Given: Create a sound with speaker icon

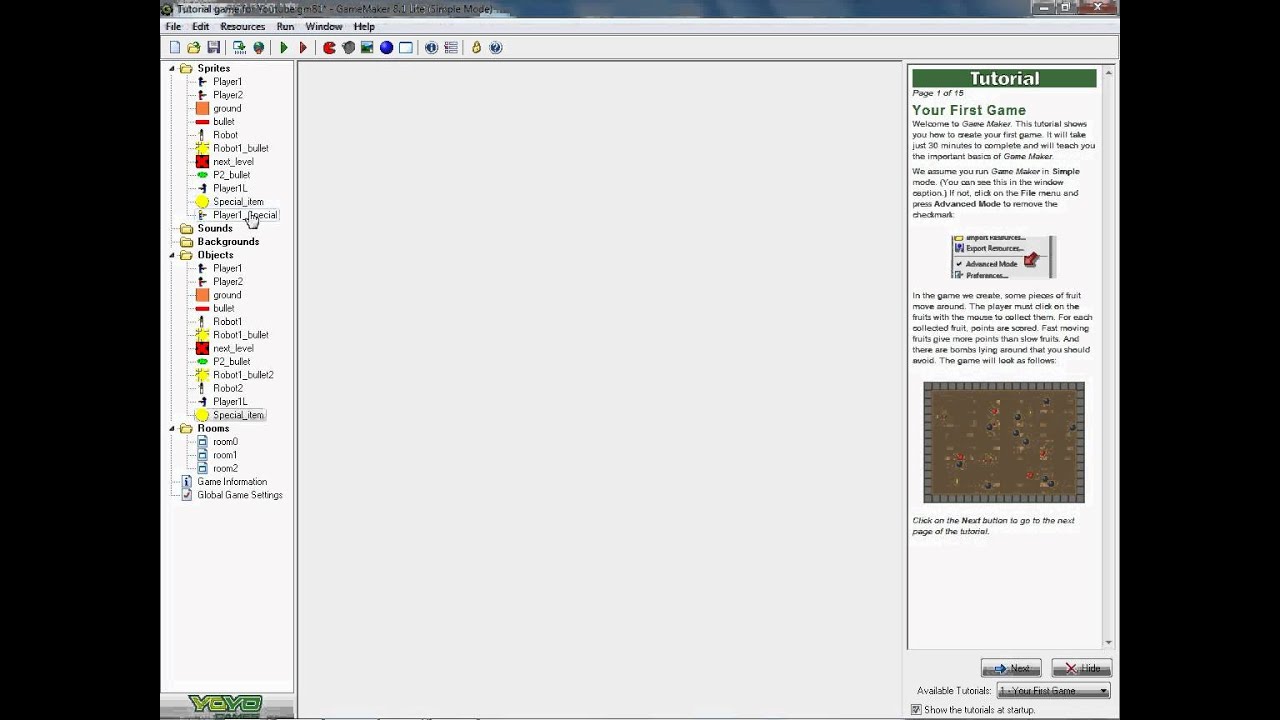Looking at the screenshot, I should (x=348, y=47).
